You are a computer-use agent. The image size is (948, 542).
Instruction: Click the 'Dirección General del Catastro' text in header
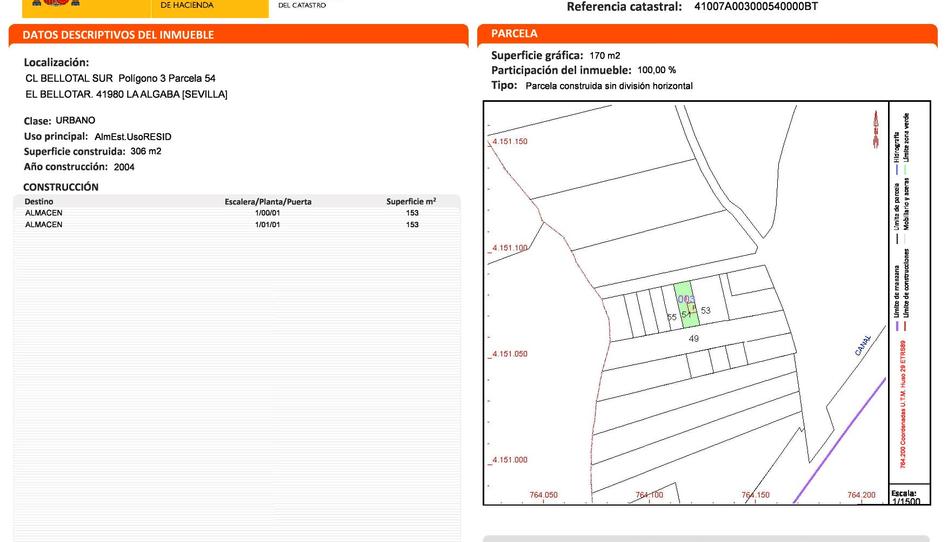coord(300,6)
